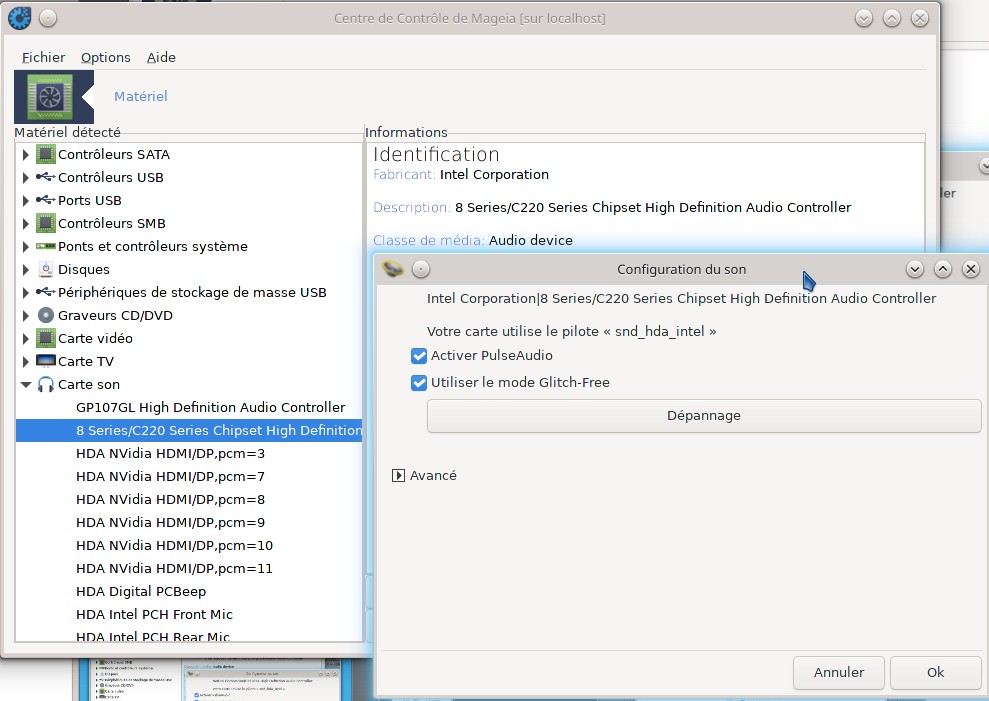Click the Dépannage button
This screenshot has width=989, height=701.
click(704, 416)
